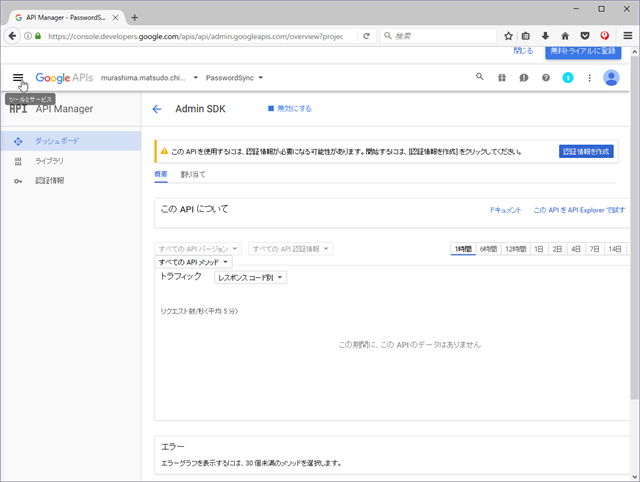The width and height of the screenshot is (640, 482).
Task: Expand the PasswordSync project dropdown
Action: pyautogui.click(x=234, y=78)
